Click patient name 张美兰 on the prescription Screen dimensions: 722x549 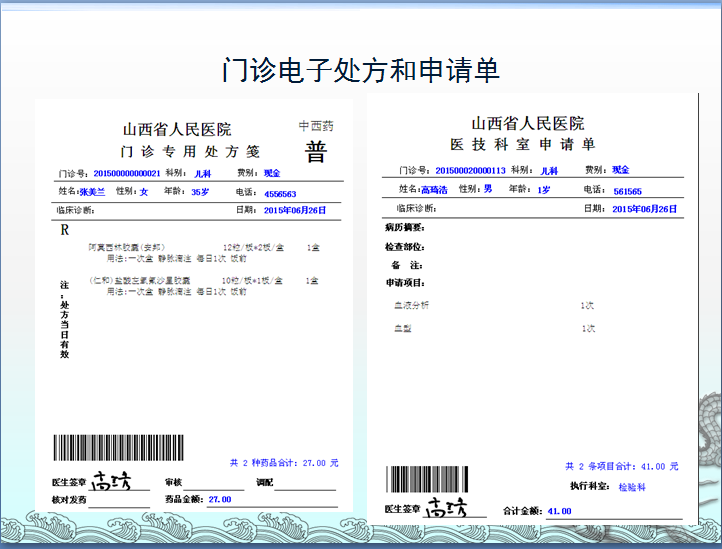point(92,191)
